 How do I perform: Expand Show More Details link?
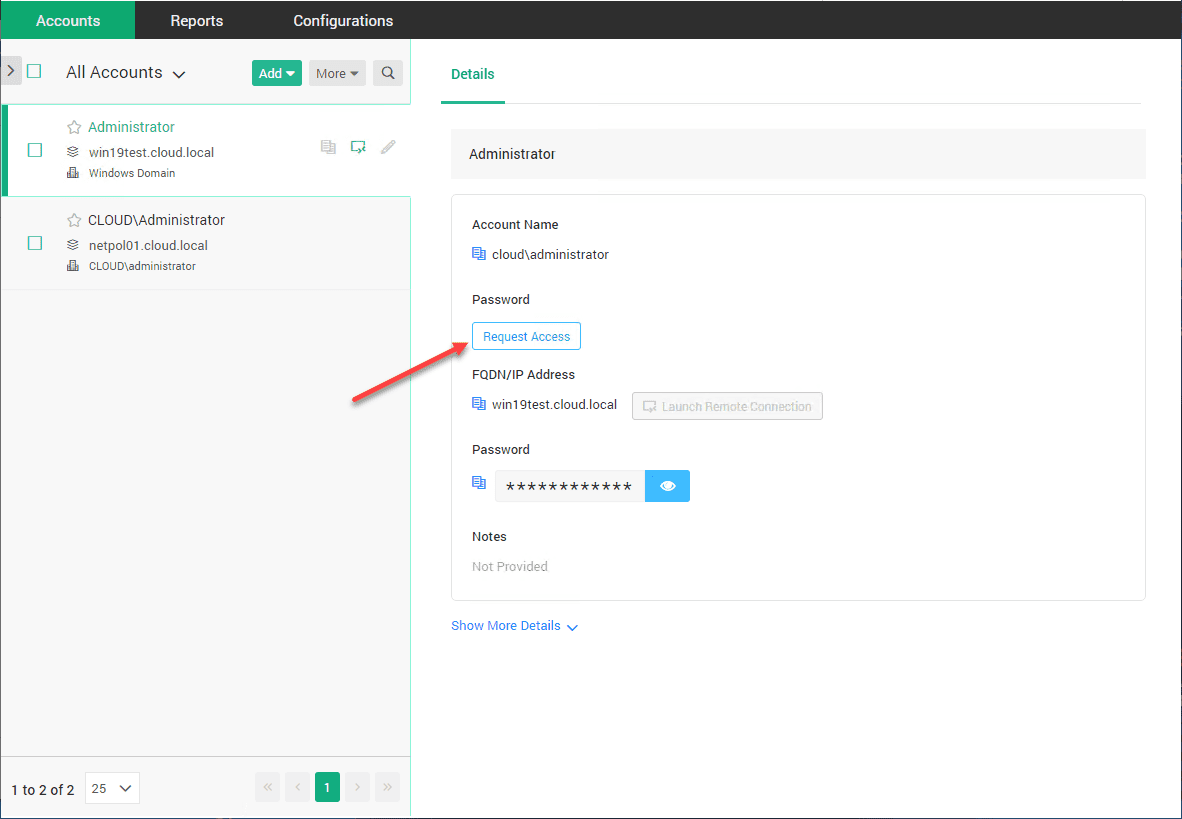514,626
